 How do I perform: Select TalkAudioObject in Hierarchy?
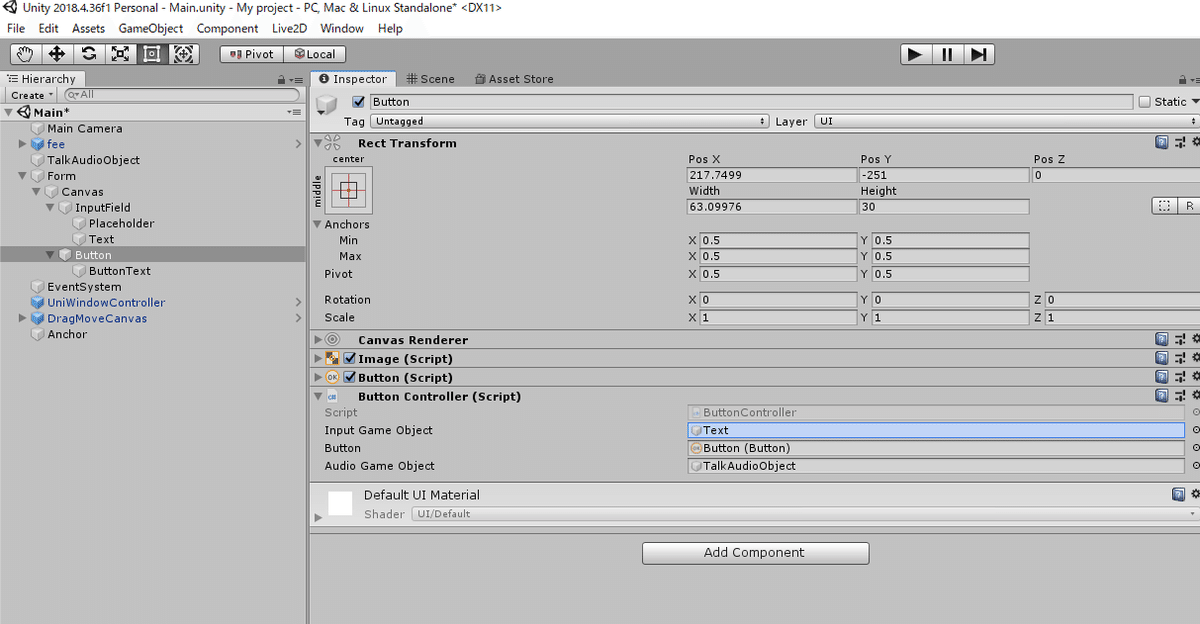click(x=93, y=160)
